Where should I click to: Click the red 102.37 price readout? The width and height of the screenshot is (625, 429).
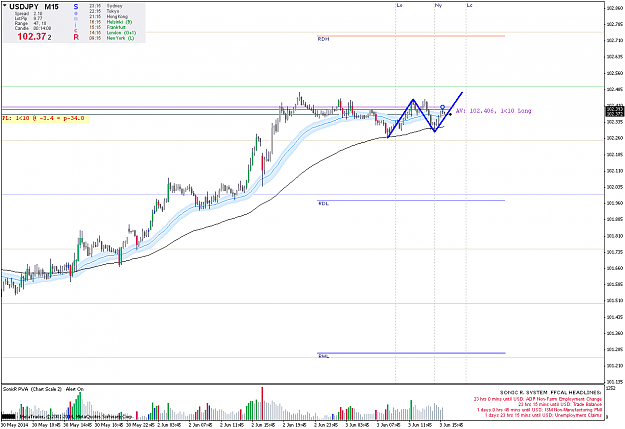click(x=31, y=37)
